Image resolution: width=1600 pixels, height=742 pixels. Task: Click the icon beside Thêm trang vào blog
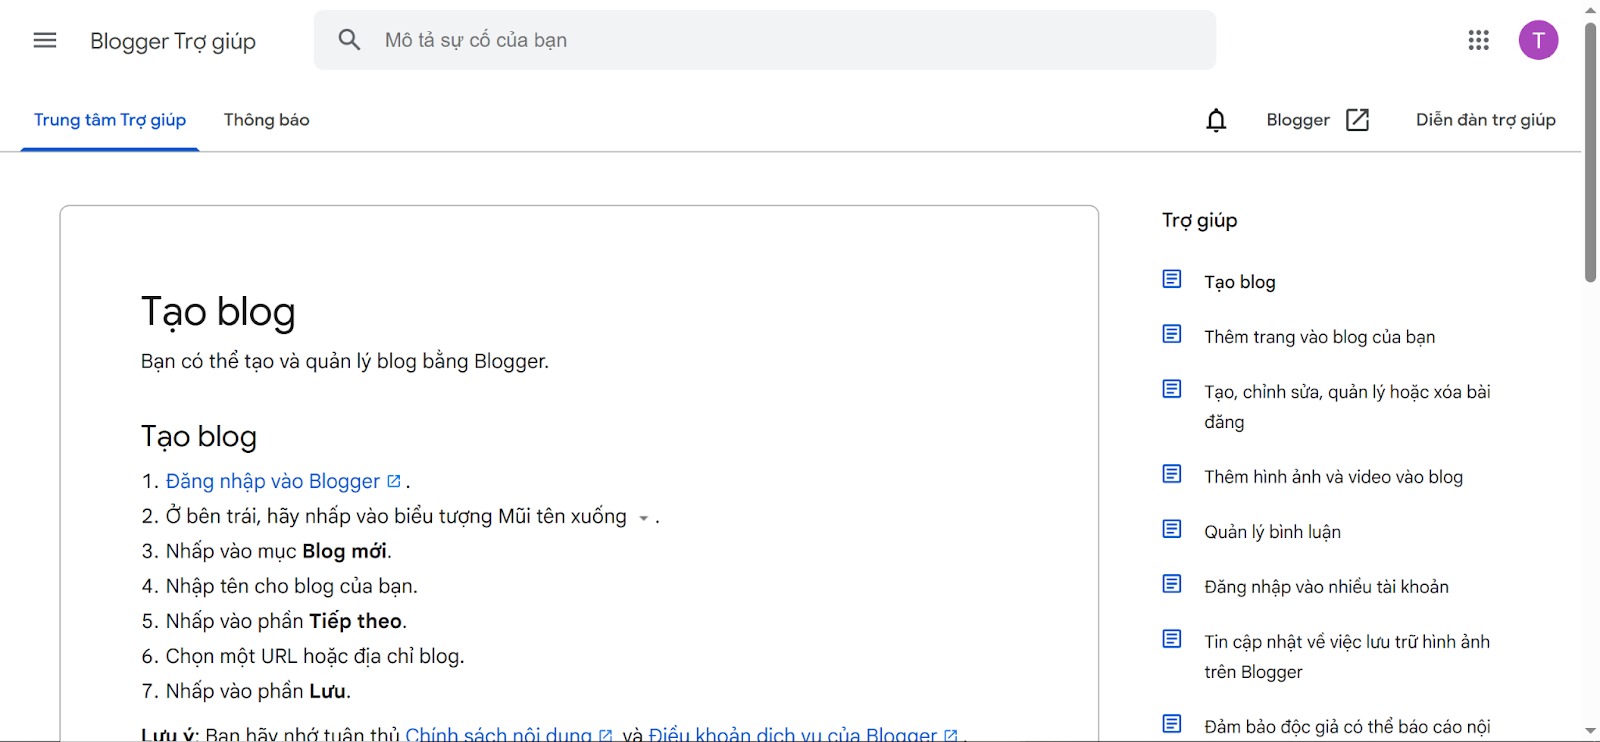pos(1172,334)
